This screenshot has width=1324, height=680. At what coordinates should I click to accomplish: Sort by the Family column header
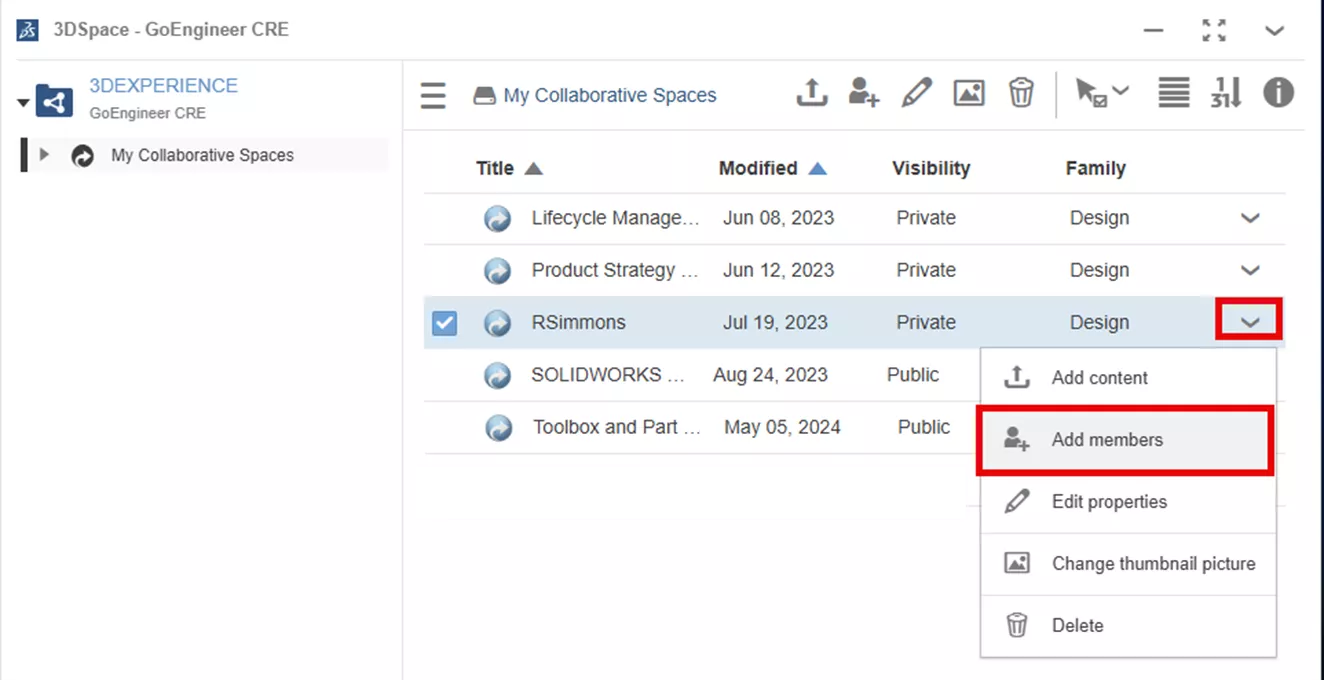coord(1095,168)
